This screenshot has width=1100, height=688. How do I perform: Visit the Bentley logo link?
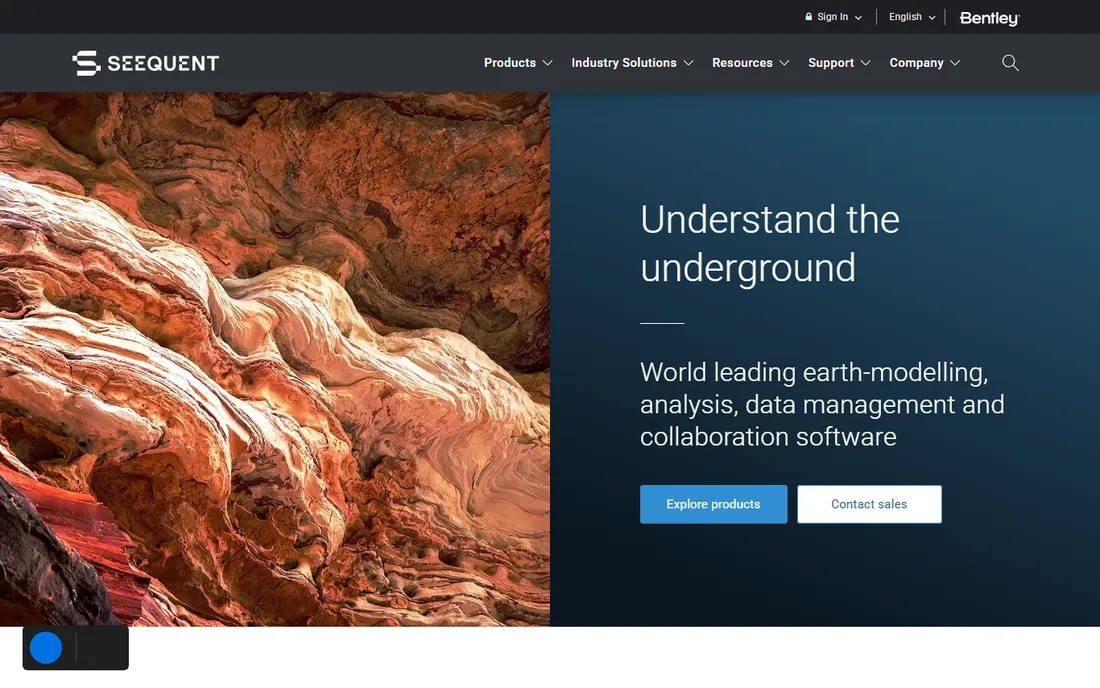[989, 18]
